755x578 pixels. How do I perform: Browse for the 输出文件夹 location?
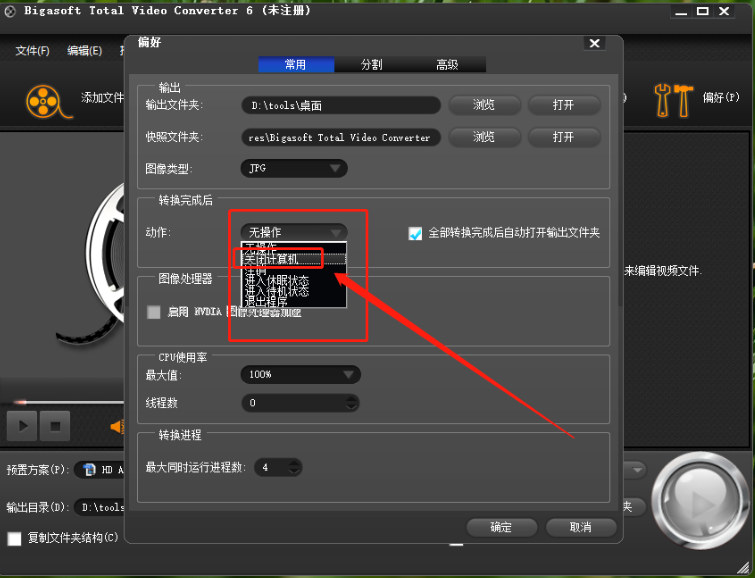pyautogui.click(x=484, y=105)
